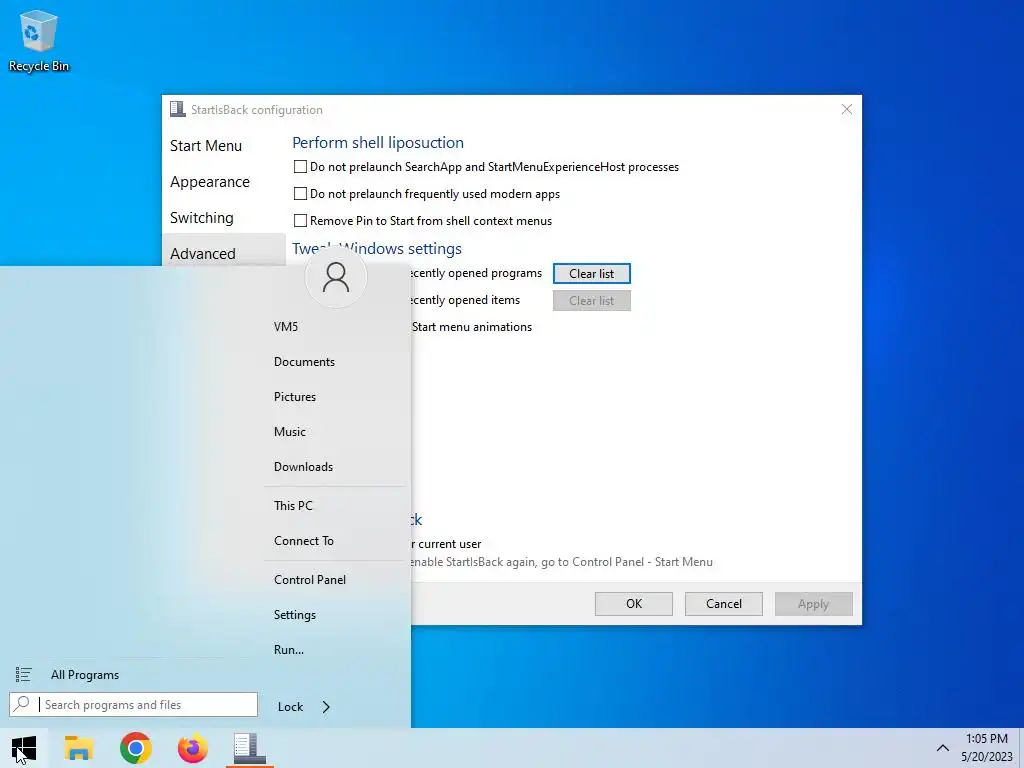Click the taskbar clock and date

click(986, 748)
